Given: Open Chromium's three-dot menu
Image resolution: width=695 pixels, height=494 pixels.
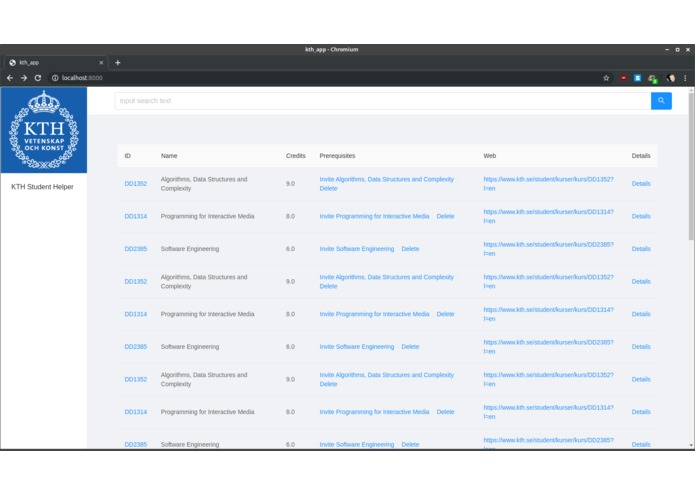Looking at the screenshot, I should click(x=685, y=78).
